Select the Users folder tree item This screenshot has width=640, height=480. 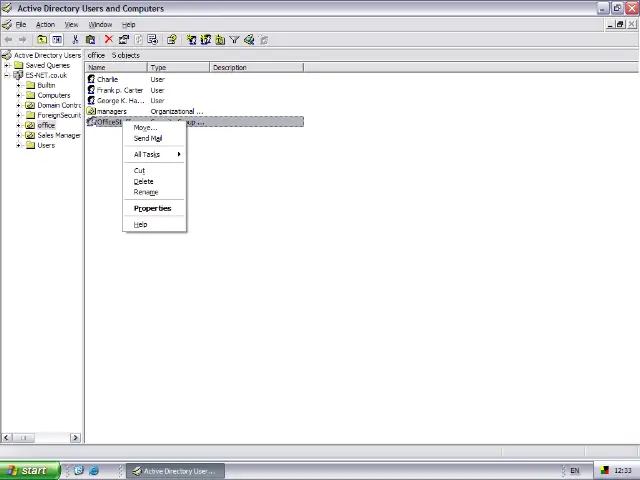click(46, 145)
